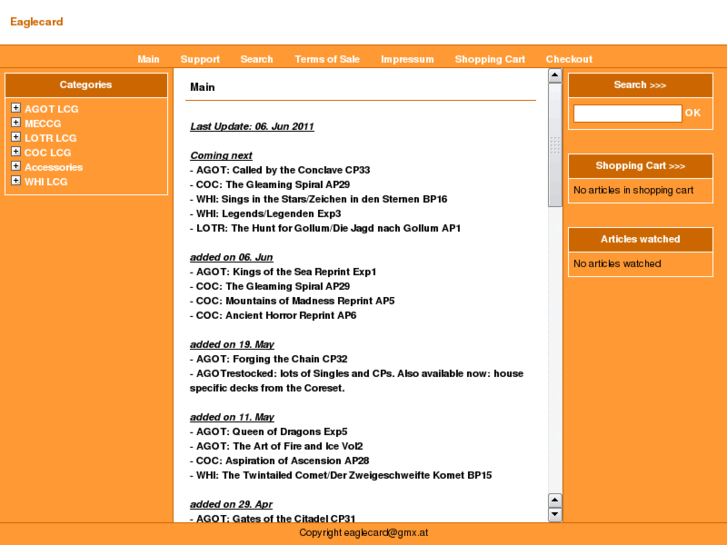Screen dimensions: 727x545
Task: Open the COC LCG category link
Action: click(48, 153)
